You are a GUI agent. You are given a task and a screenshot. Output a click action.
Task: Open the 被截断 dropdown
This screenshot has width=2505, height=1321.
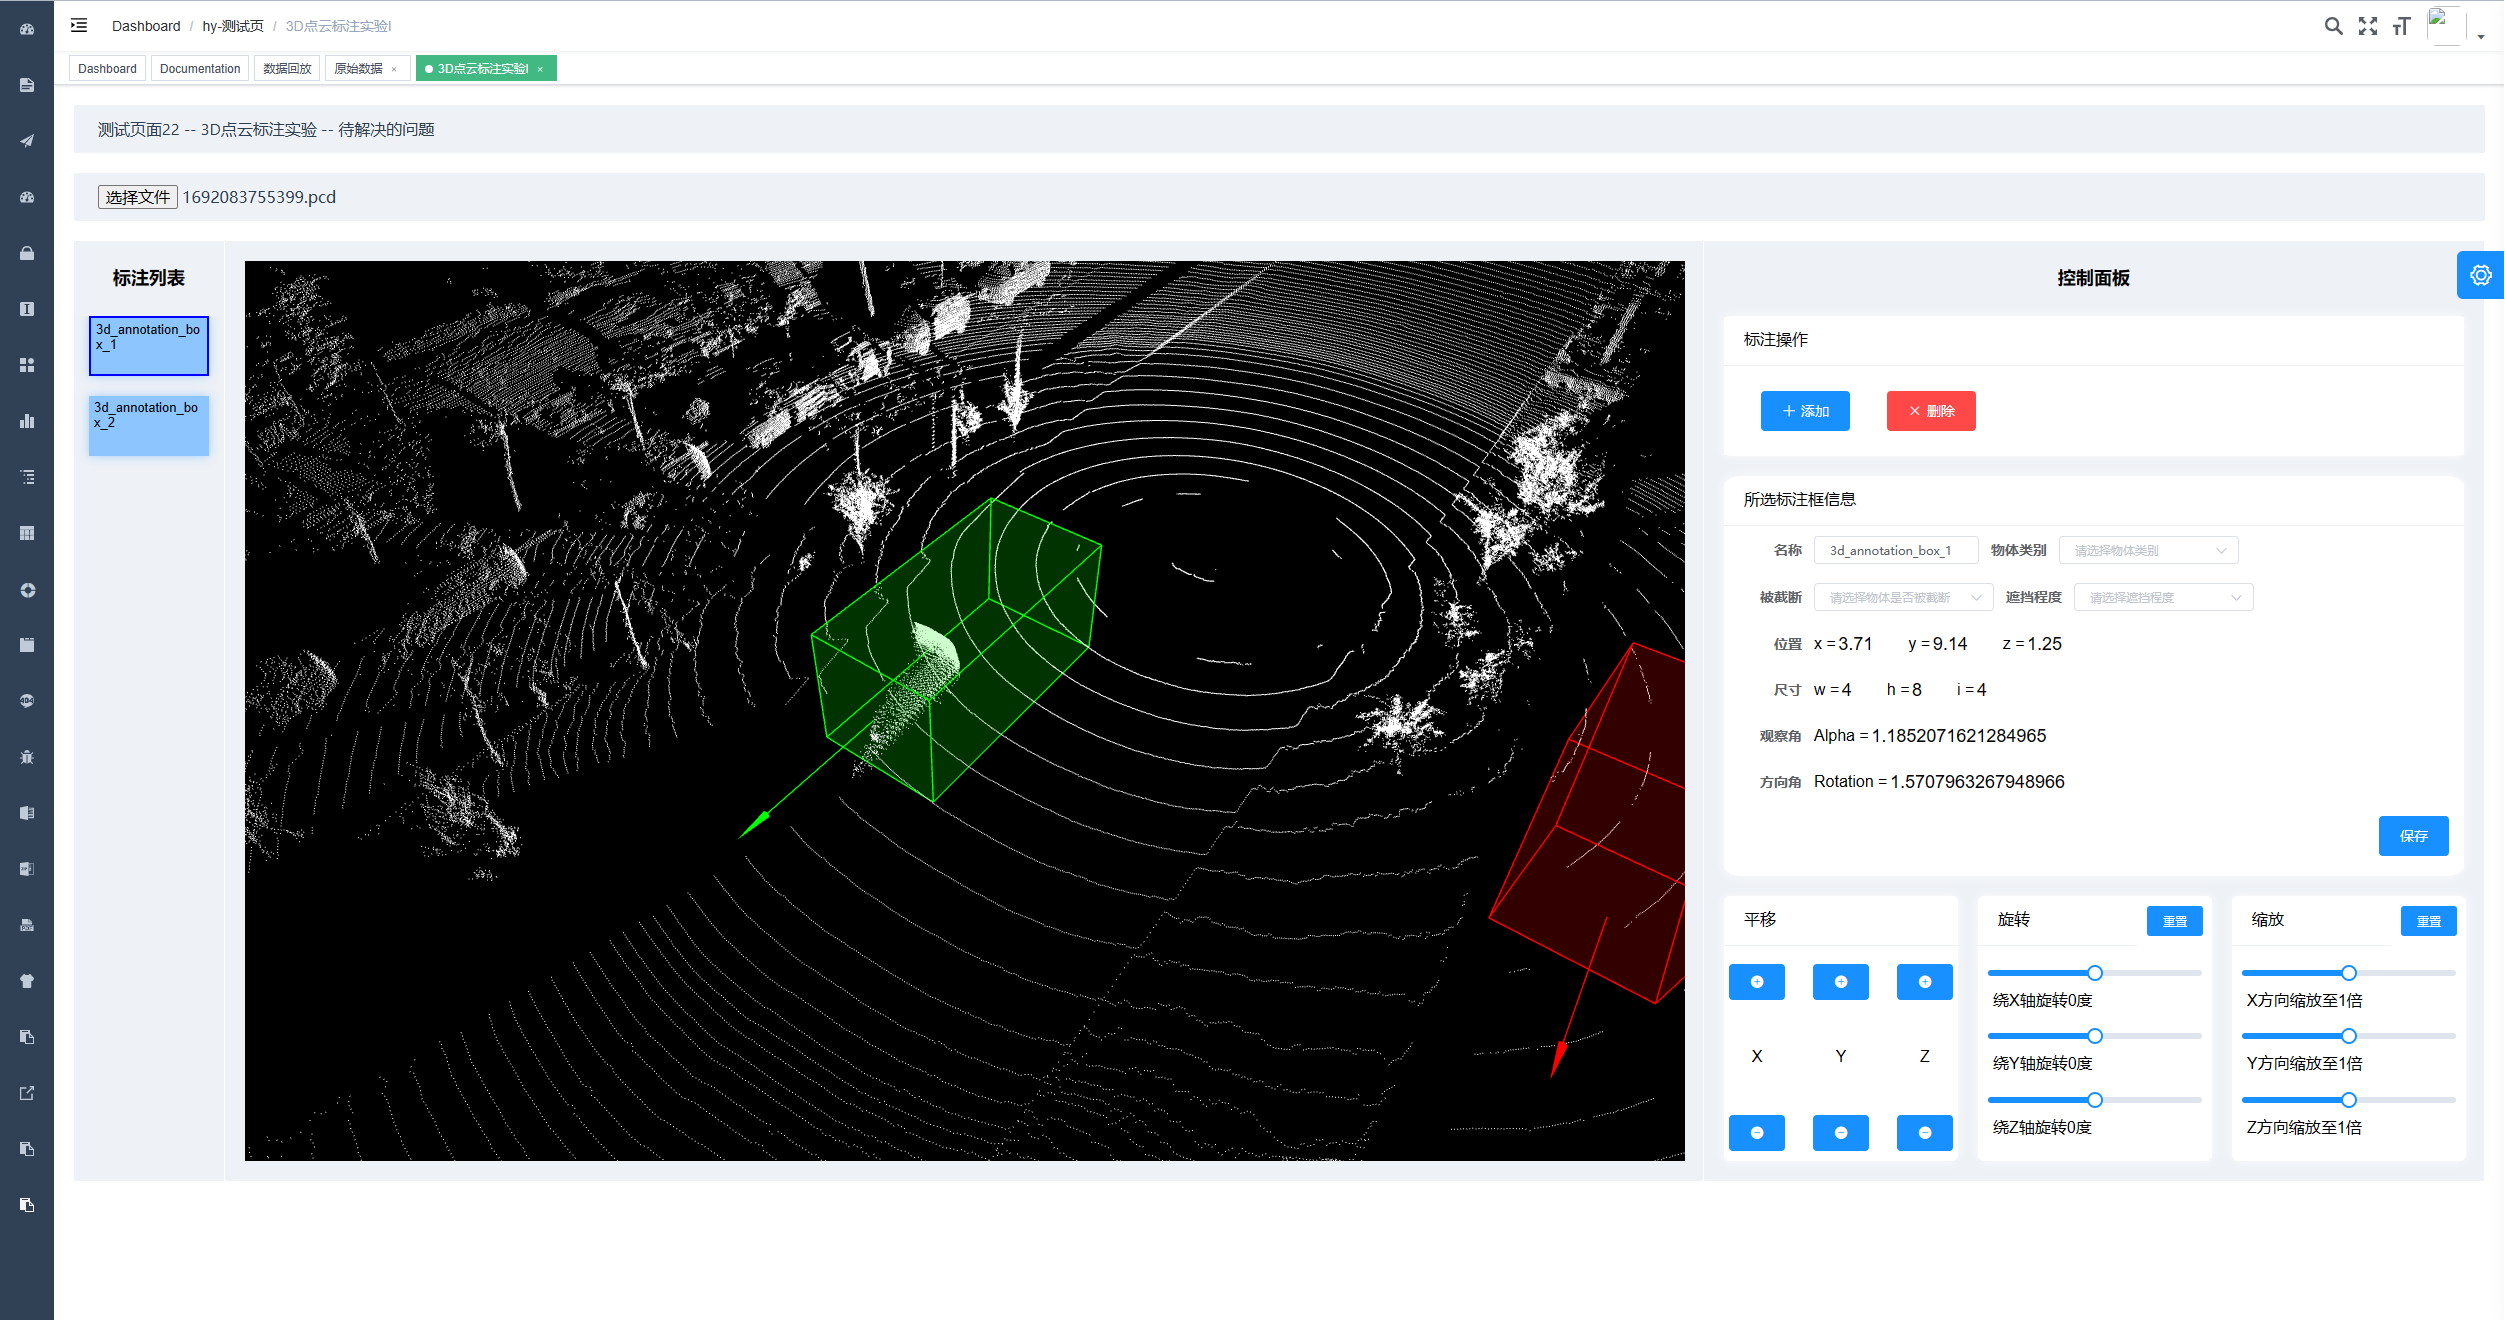point(1903,598)
